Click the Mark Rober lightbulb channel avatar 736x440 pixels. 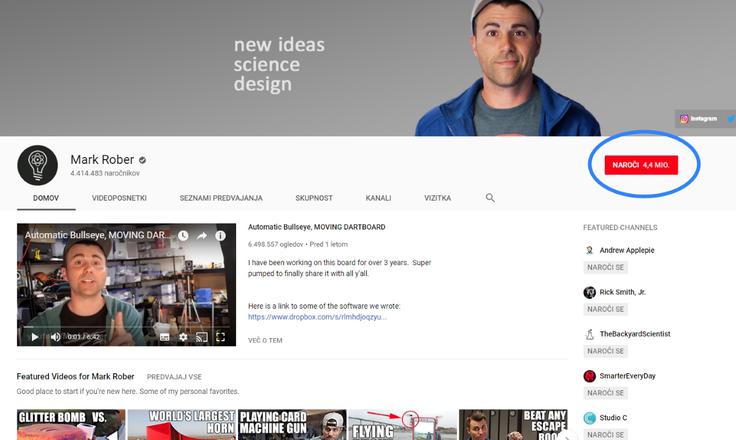(x=38, y=165)
